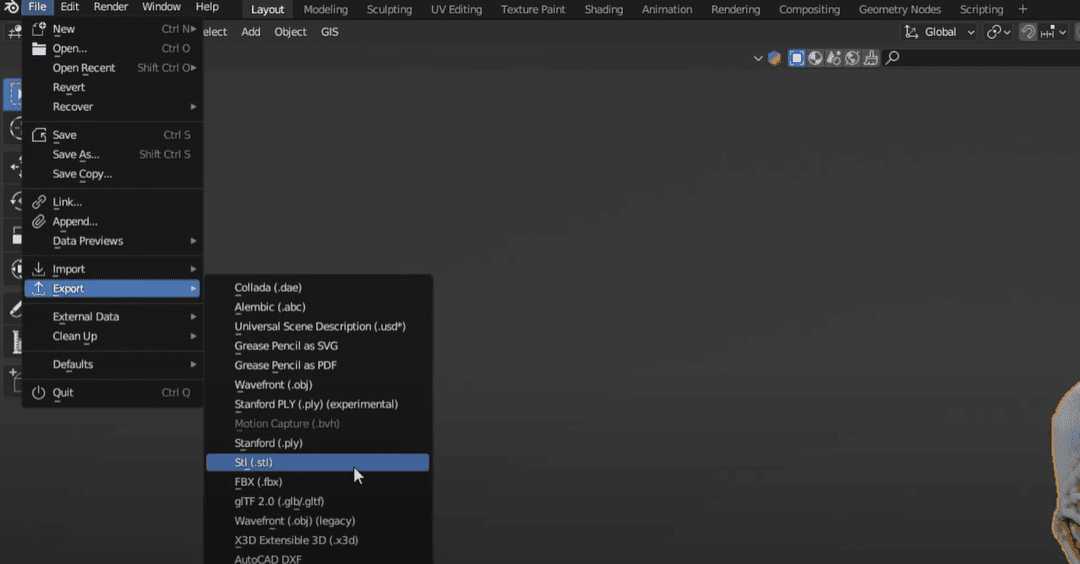Choose Stanford PLY (experimental) export

[x=318, y=404]
